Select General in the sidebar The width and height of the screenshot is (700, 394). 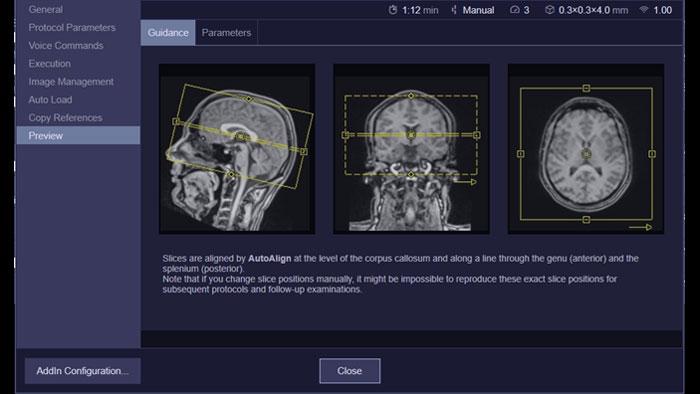[46, 9]
